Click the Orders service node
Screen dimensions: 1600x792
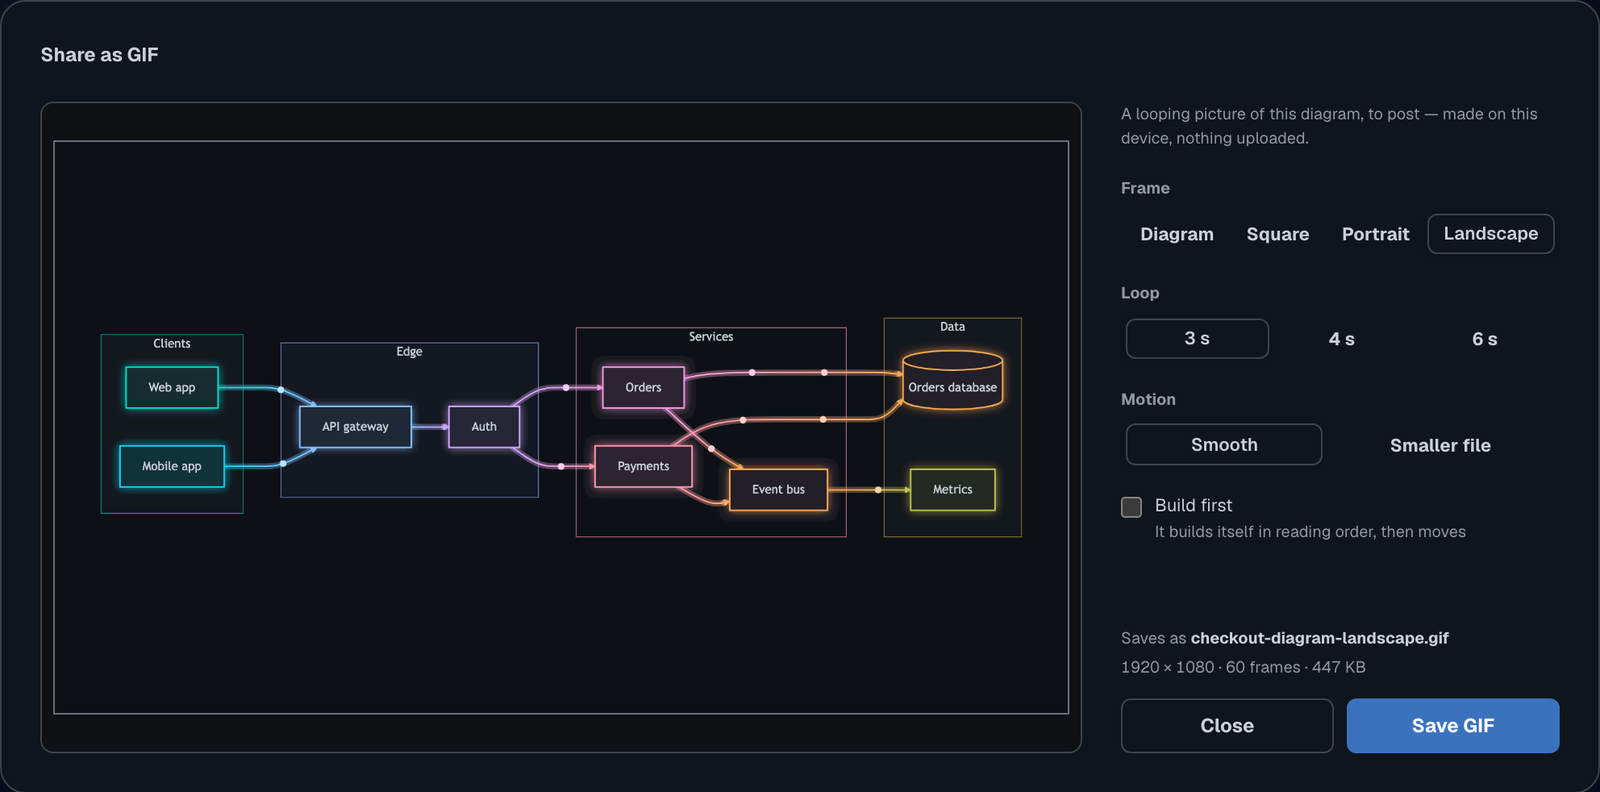tap(643, 388)
